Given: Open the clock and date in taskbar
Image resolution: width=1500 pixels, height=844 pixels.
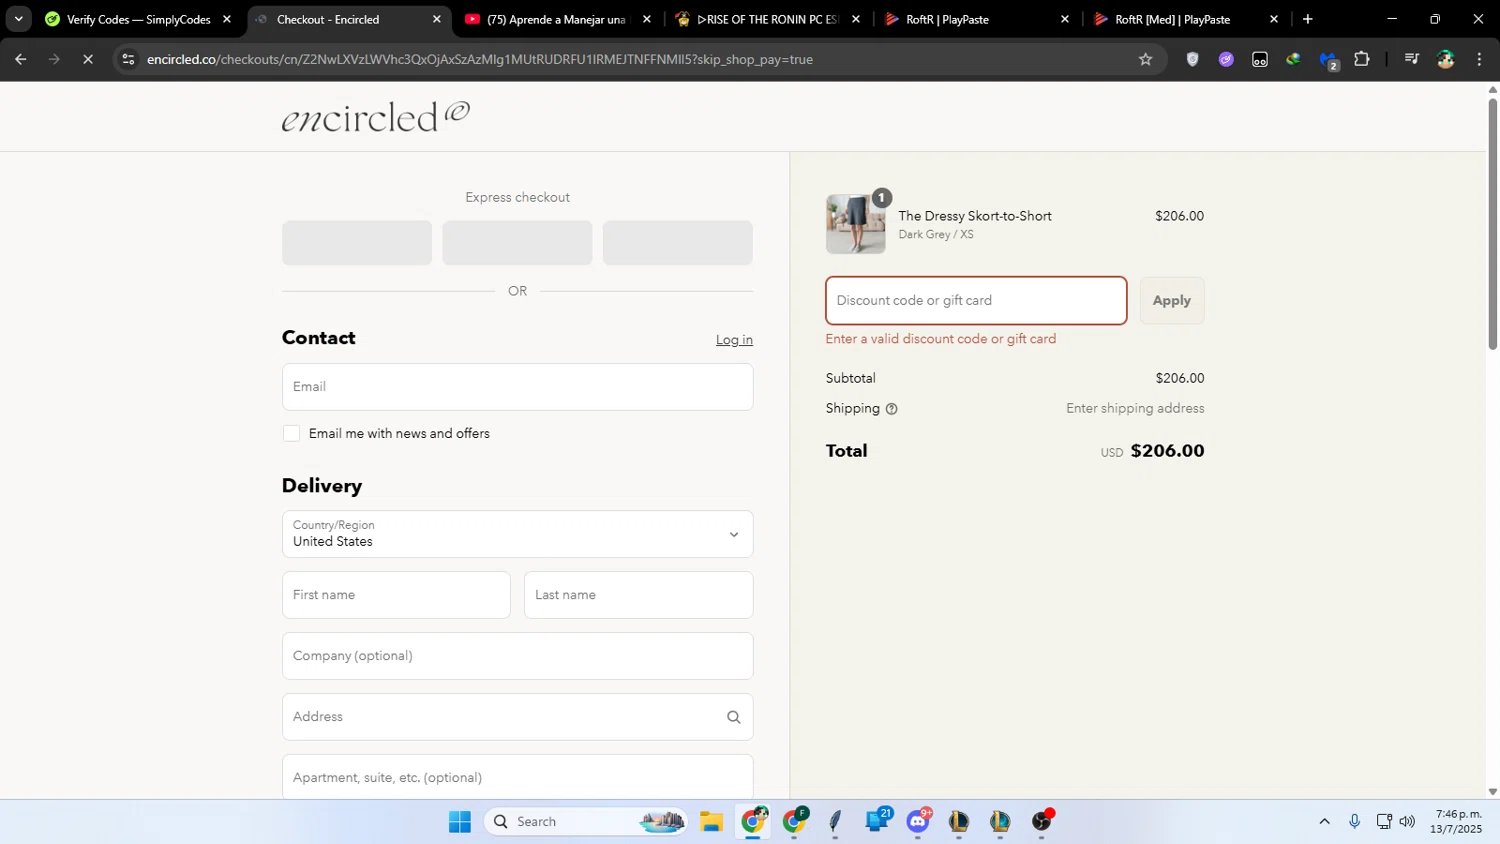Looking at the screenshot, I should 1456,822.
